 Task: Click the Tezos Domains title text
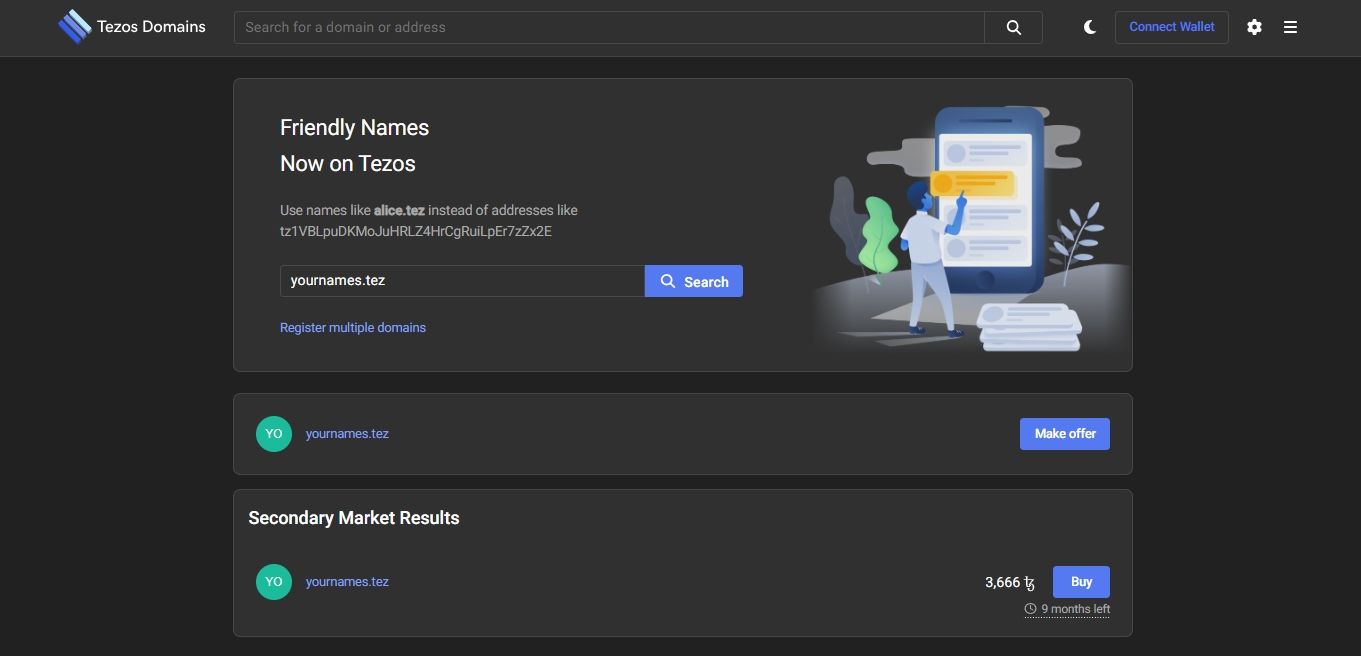tap(151, 27)
